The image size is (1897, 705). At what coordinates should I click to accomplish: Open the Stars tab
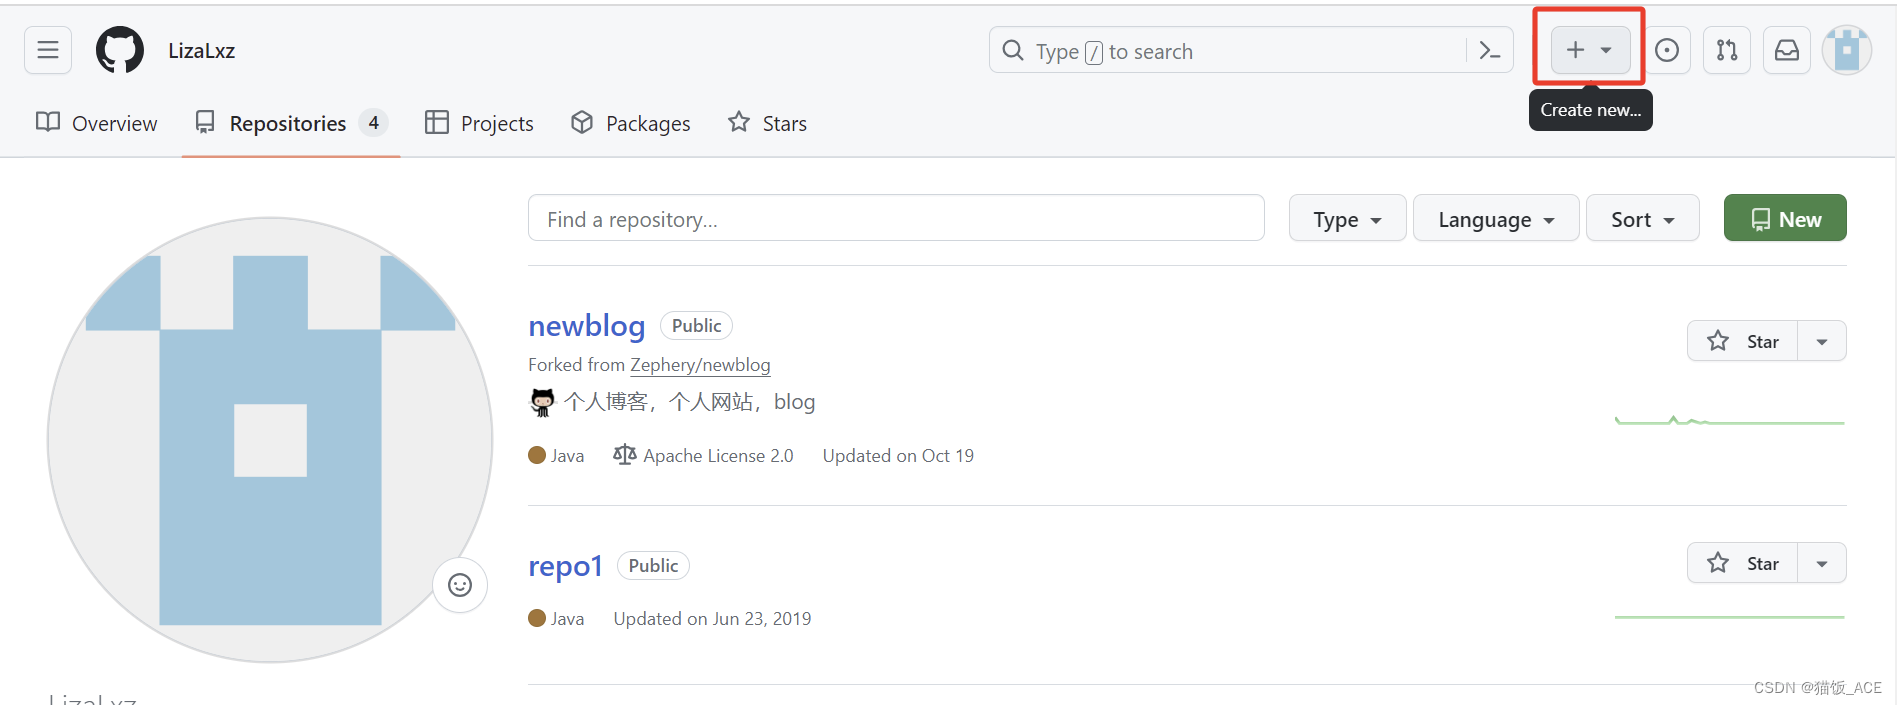coord(768,123)
